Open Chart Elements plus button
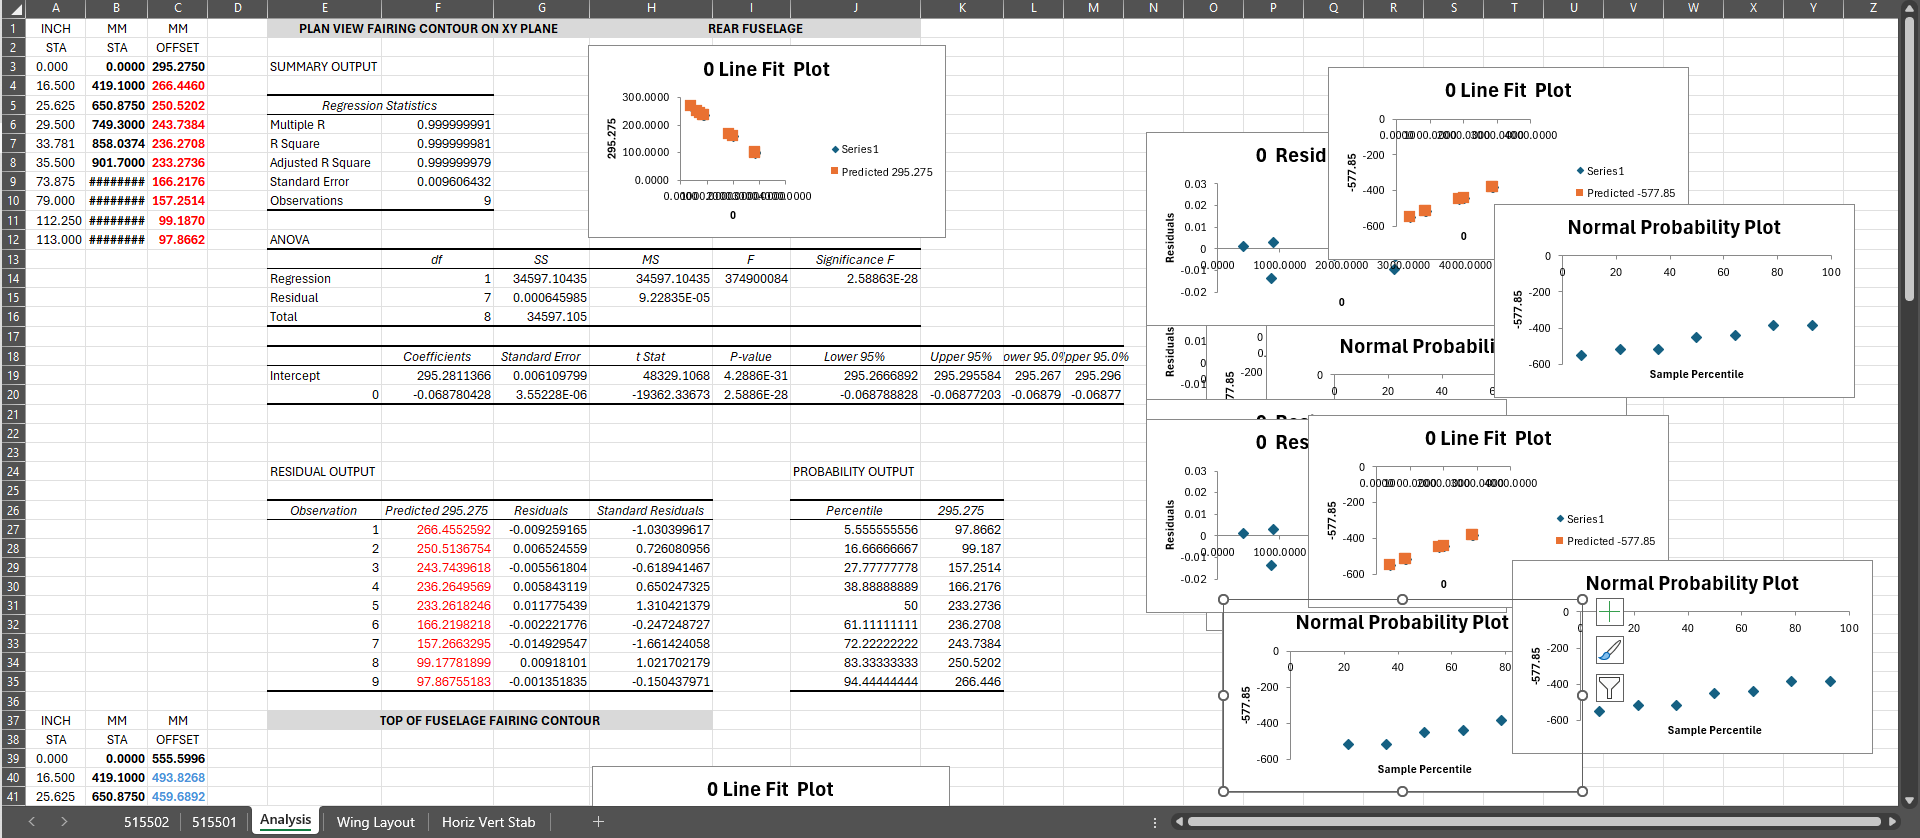Screen dimensions: 1920x838 [1609, 611]
